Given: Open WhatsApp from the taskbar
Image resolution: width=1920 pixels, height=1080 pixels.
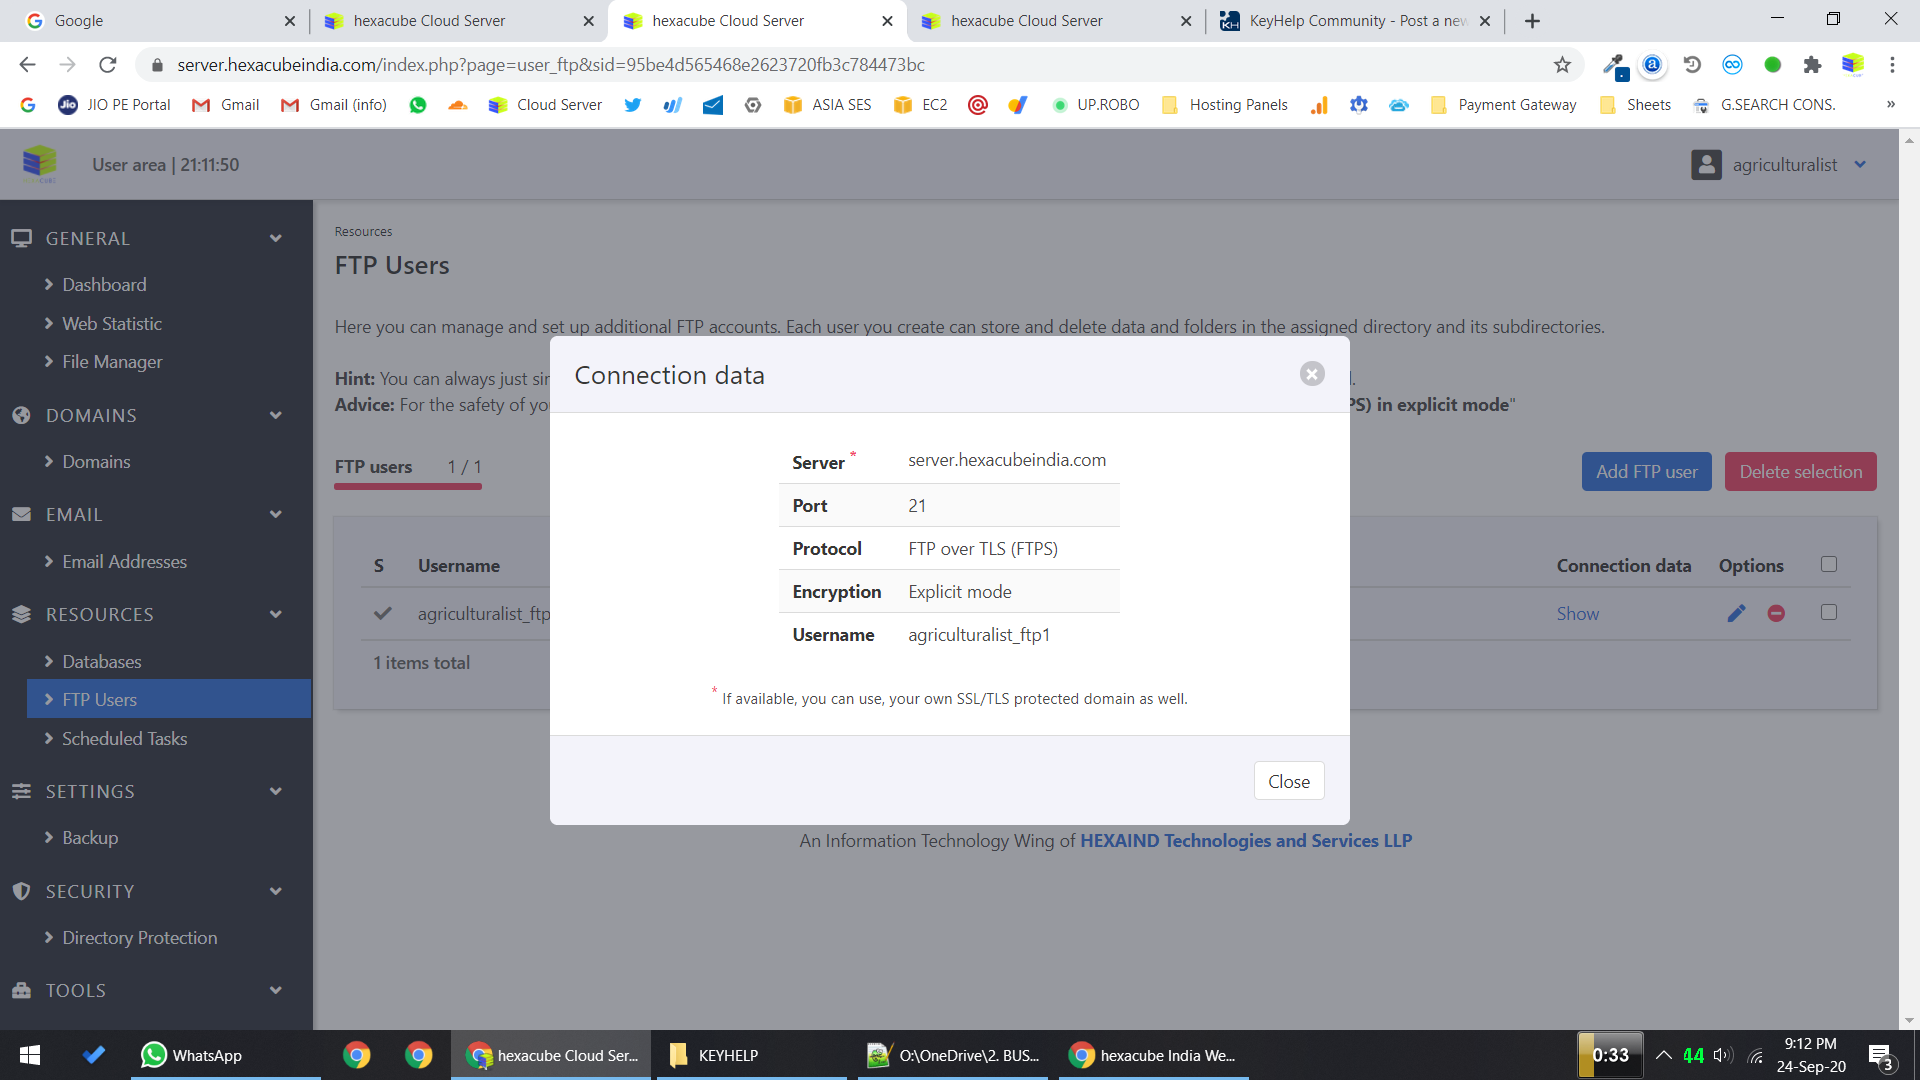Looking at the screenshot, I should click(192, 1055).
